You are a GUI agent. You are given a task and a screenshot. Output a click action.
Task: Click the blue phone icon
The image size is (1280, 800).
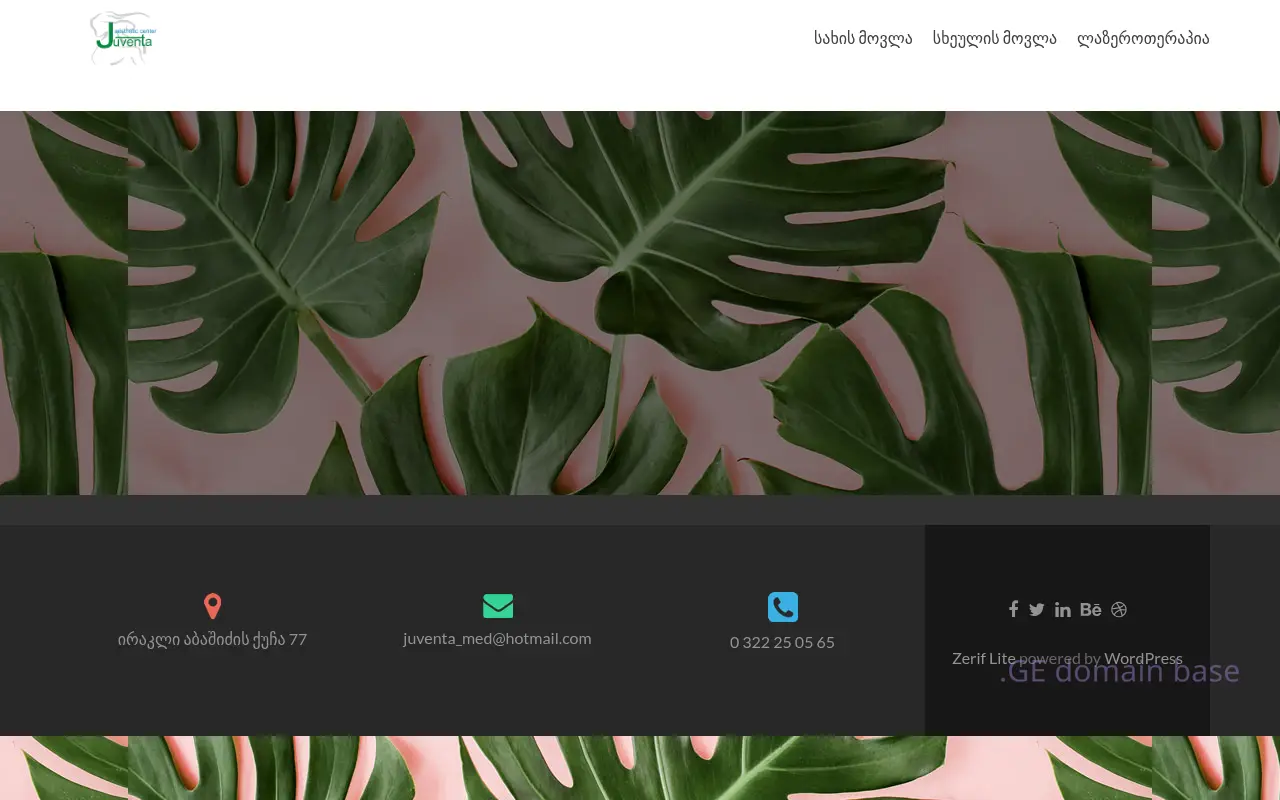click(x=782, y=607)
